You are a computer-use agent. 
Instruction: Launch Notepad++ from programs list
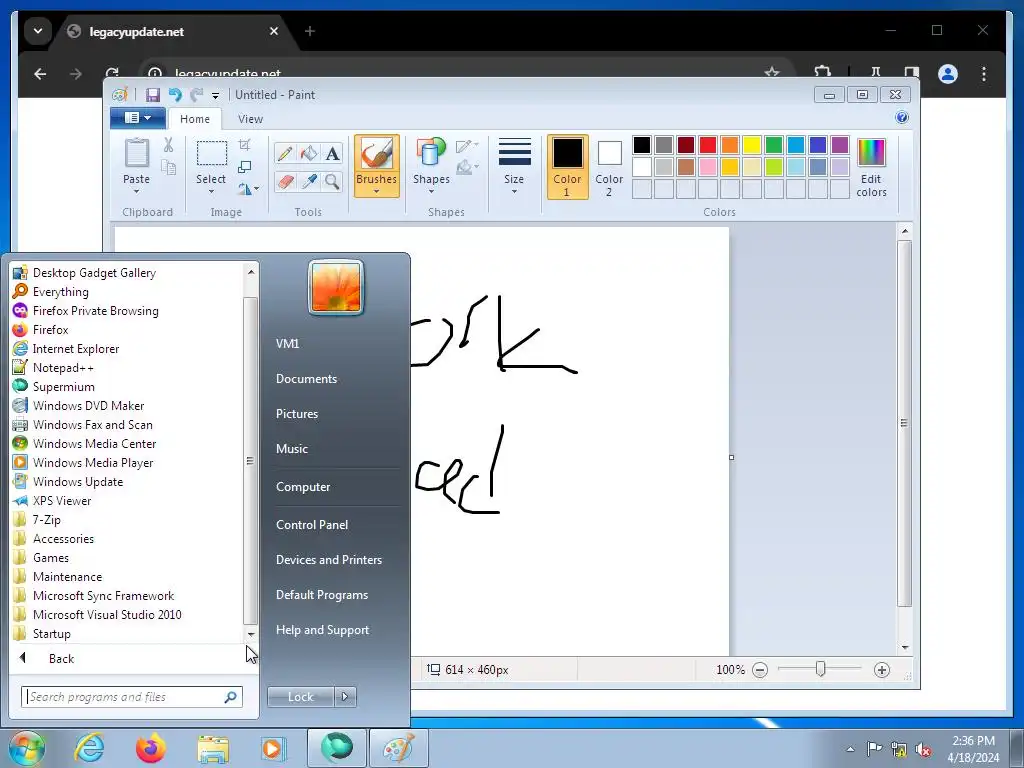[63, 368]
